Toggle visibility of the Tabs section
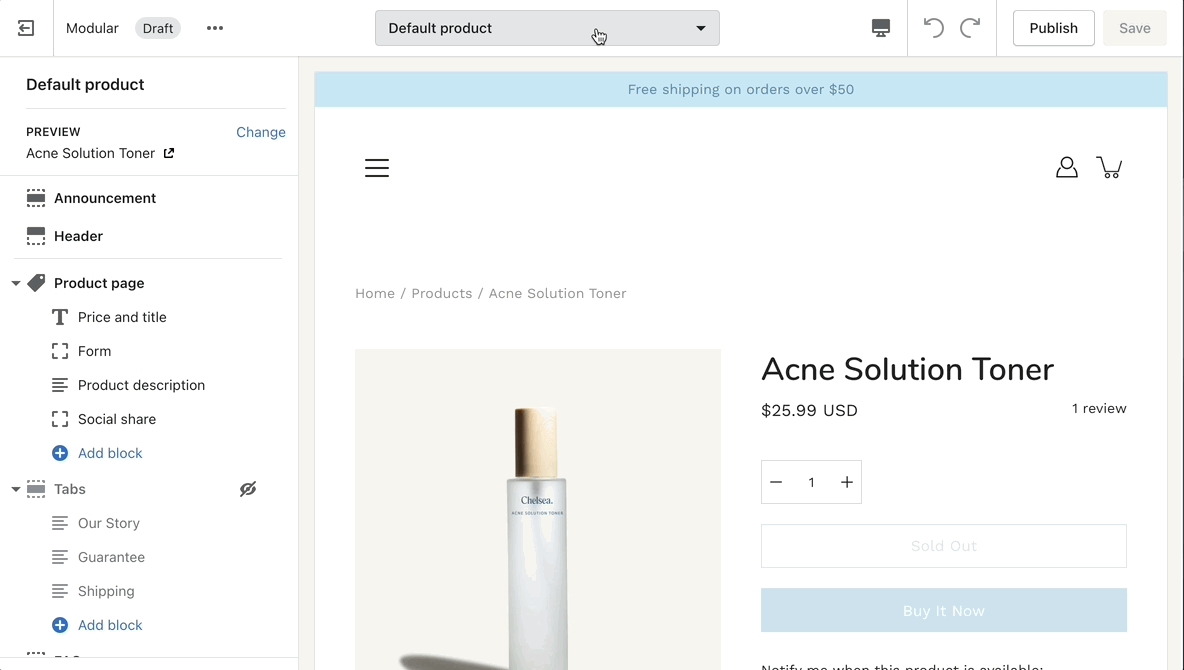Viewport: 1184px width, 670px height. 248,489
